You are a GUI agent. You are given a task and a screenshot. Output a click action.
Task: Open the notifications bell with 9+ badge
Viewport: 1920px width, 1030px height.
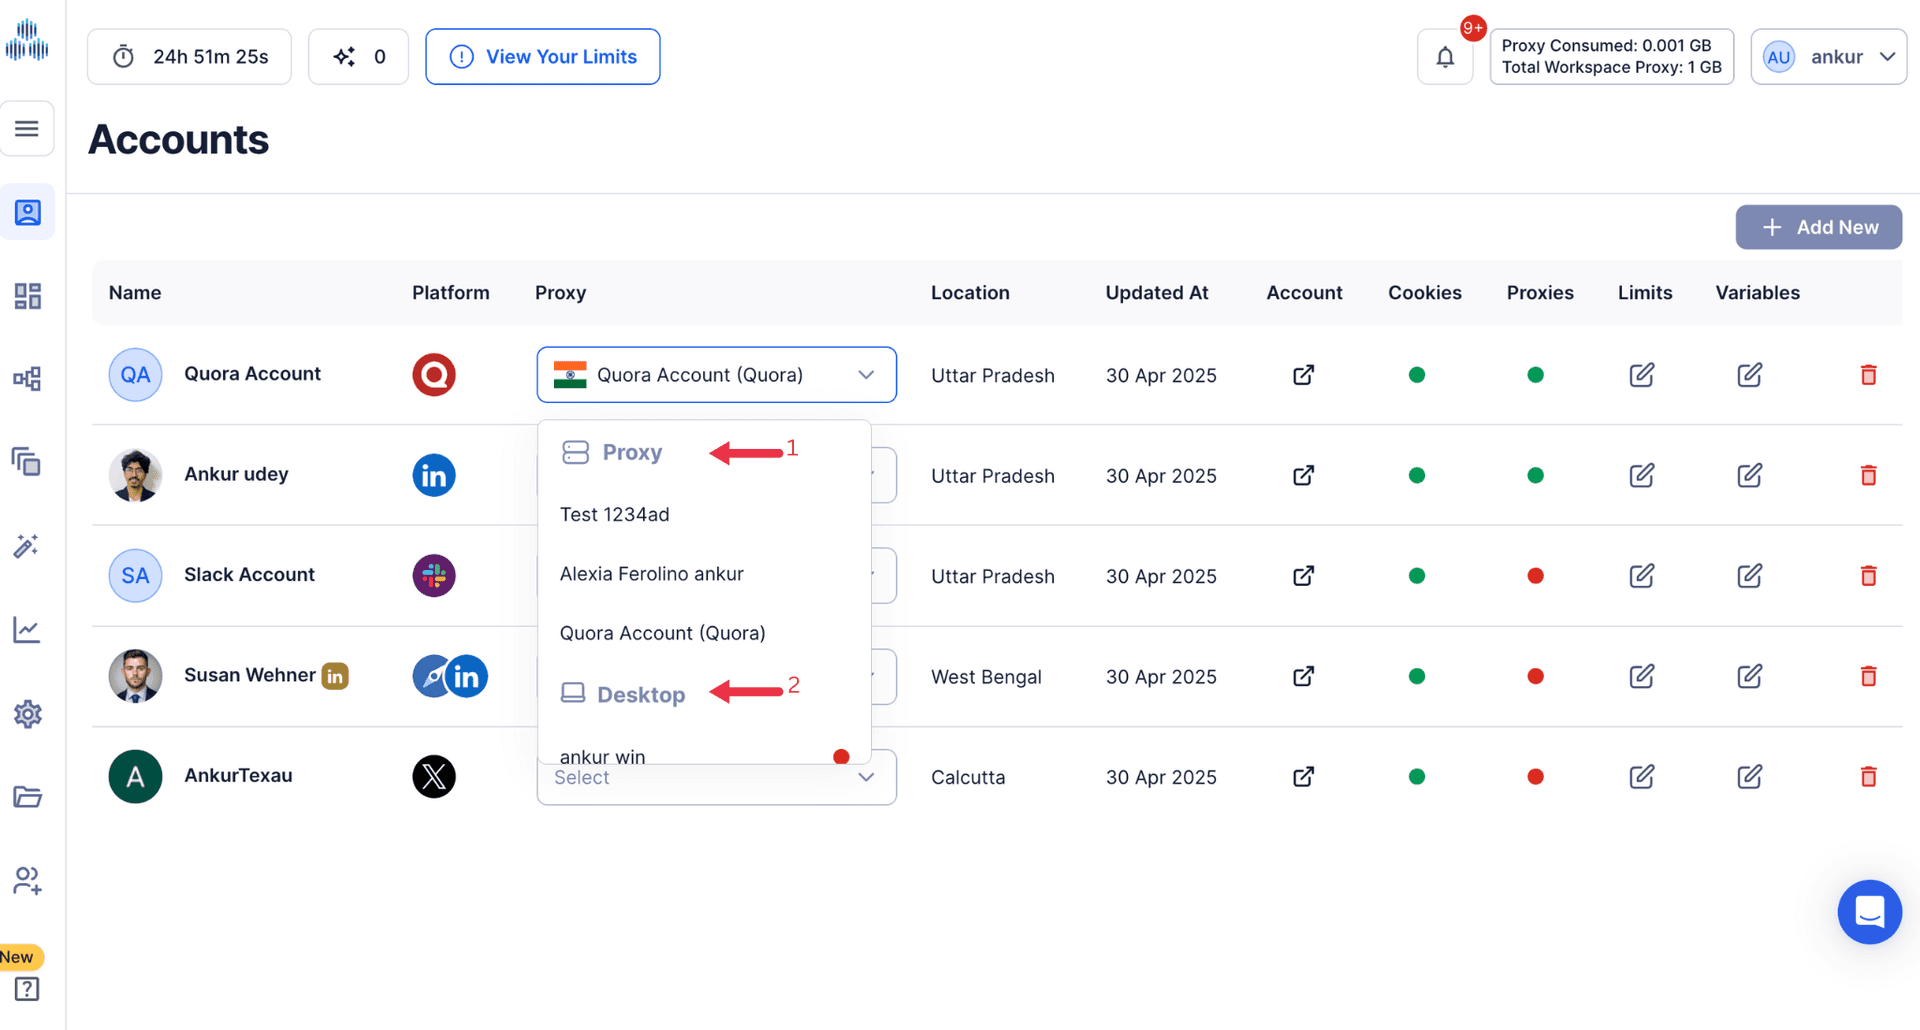click(x=1444, y=57)
